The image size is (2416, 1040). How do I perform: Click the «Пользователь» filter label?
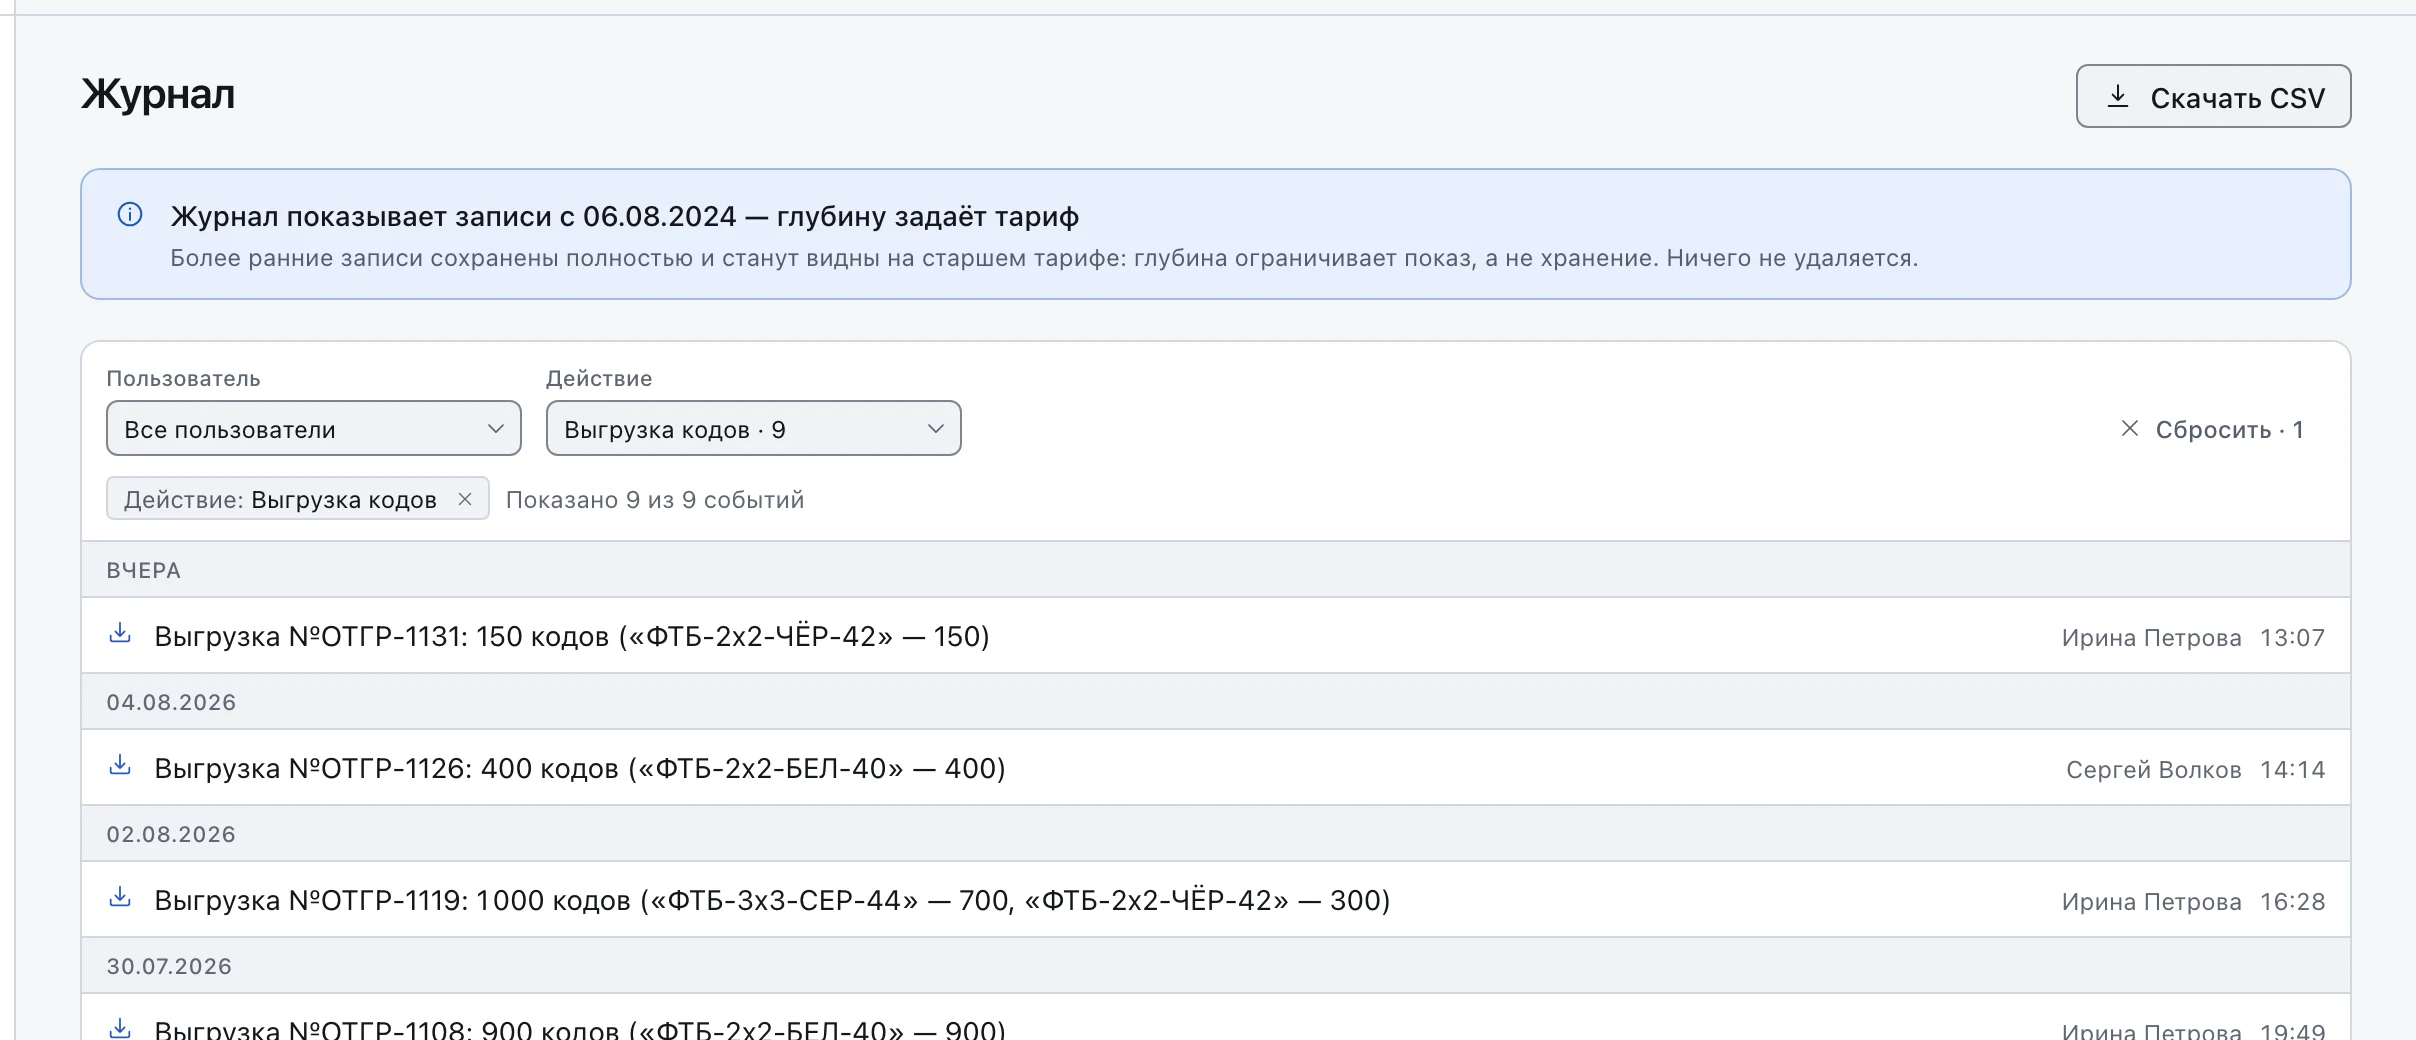point(183,378)
